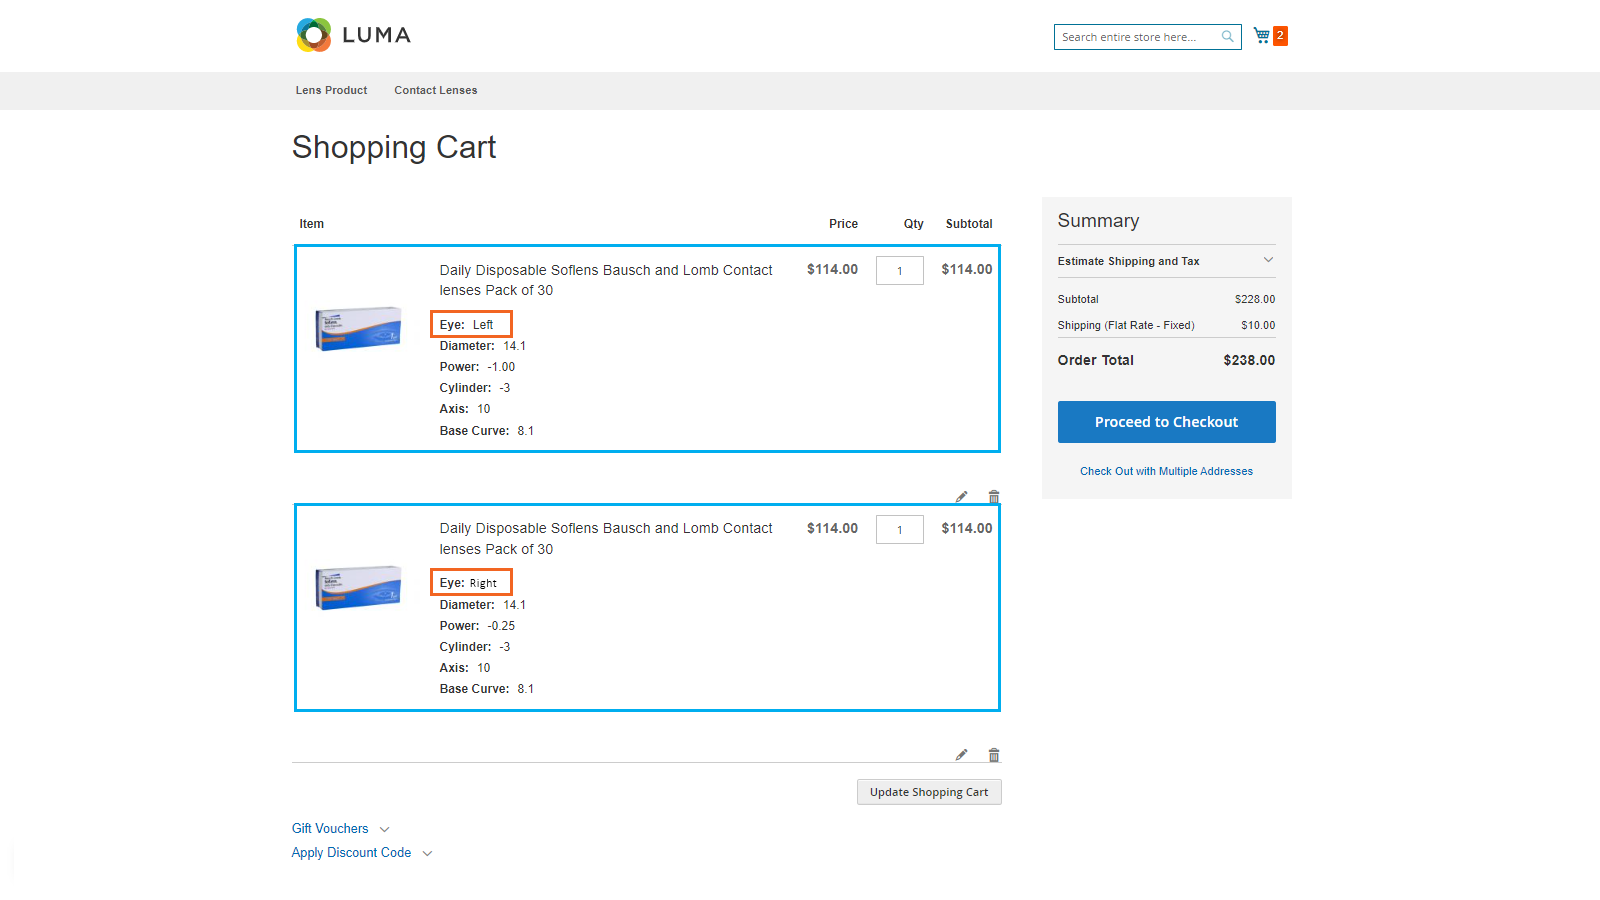Click the shipping cost $10.00
Screen dimensions: 1600x900
click(1258, 325)
